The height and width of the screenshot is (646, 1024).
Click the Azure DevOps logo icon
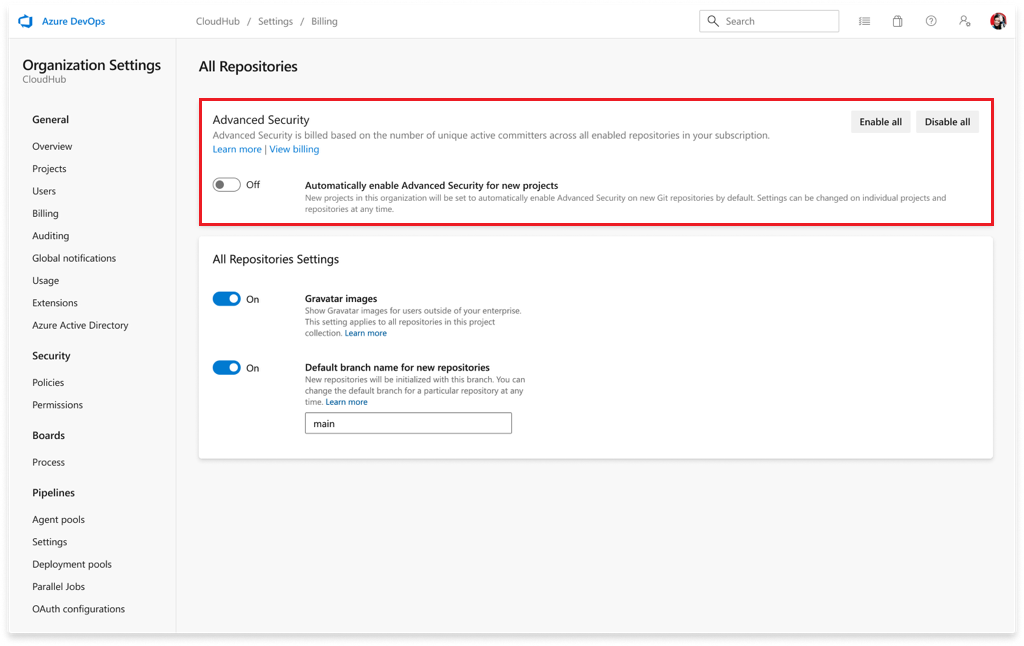(x=26, y=21)
